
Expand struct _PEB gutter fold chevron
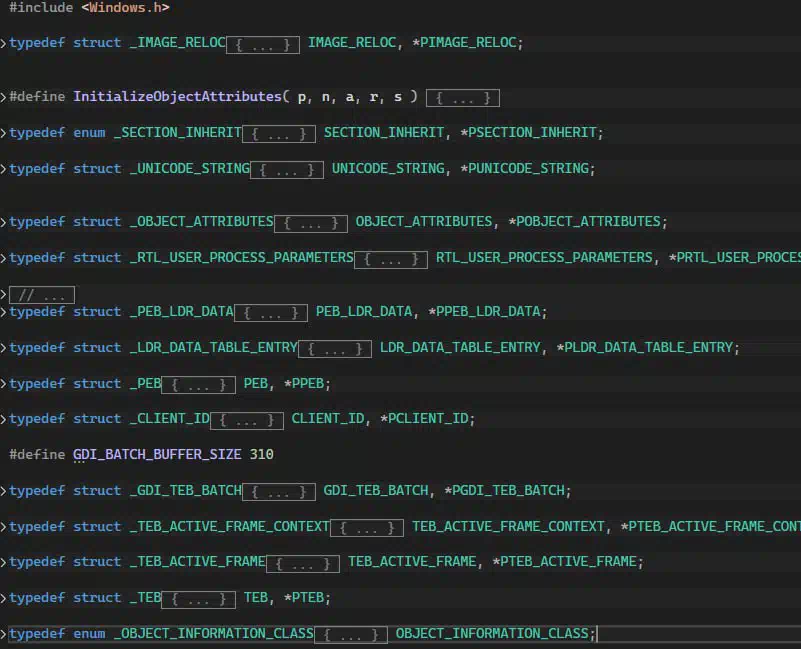(x=4, y=383)
